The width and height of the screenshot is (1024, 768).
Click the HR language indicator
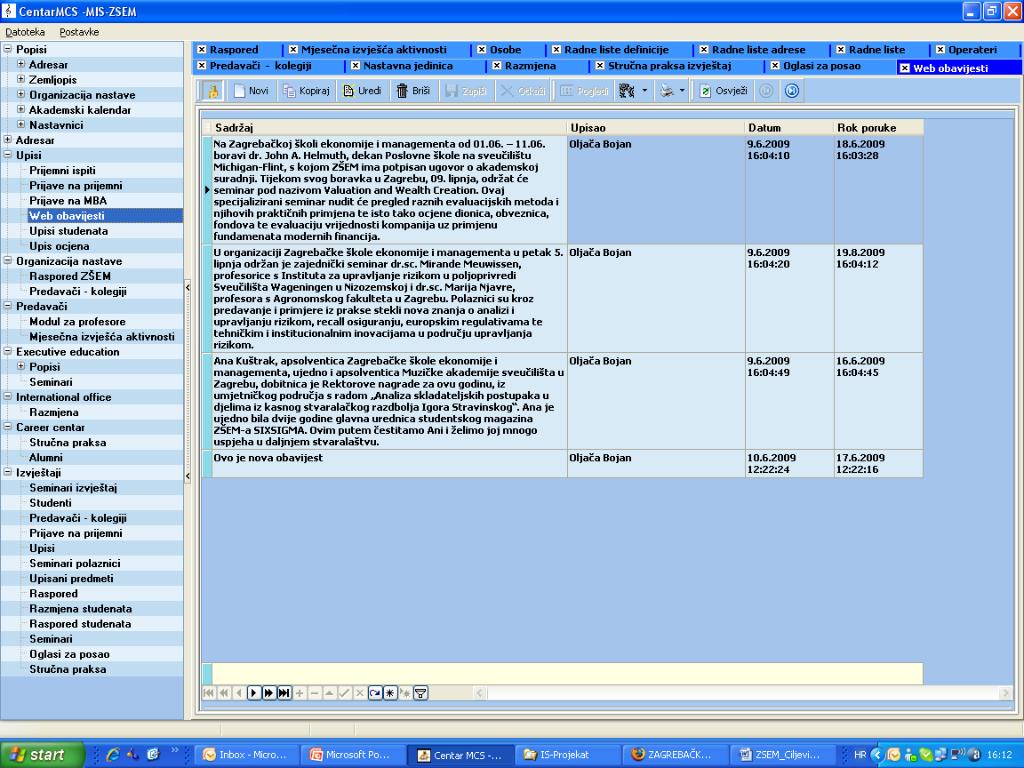coord(860,755)
